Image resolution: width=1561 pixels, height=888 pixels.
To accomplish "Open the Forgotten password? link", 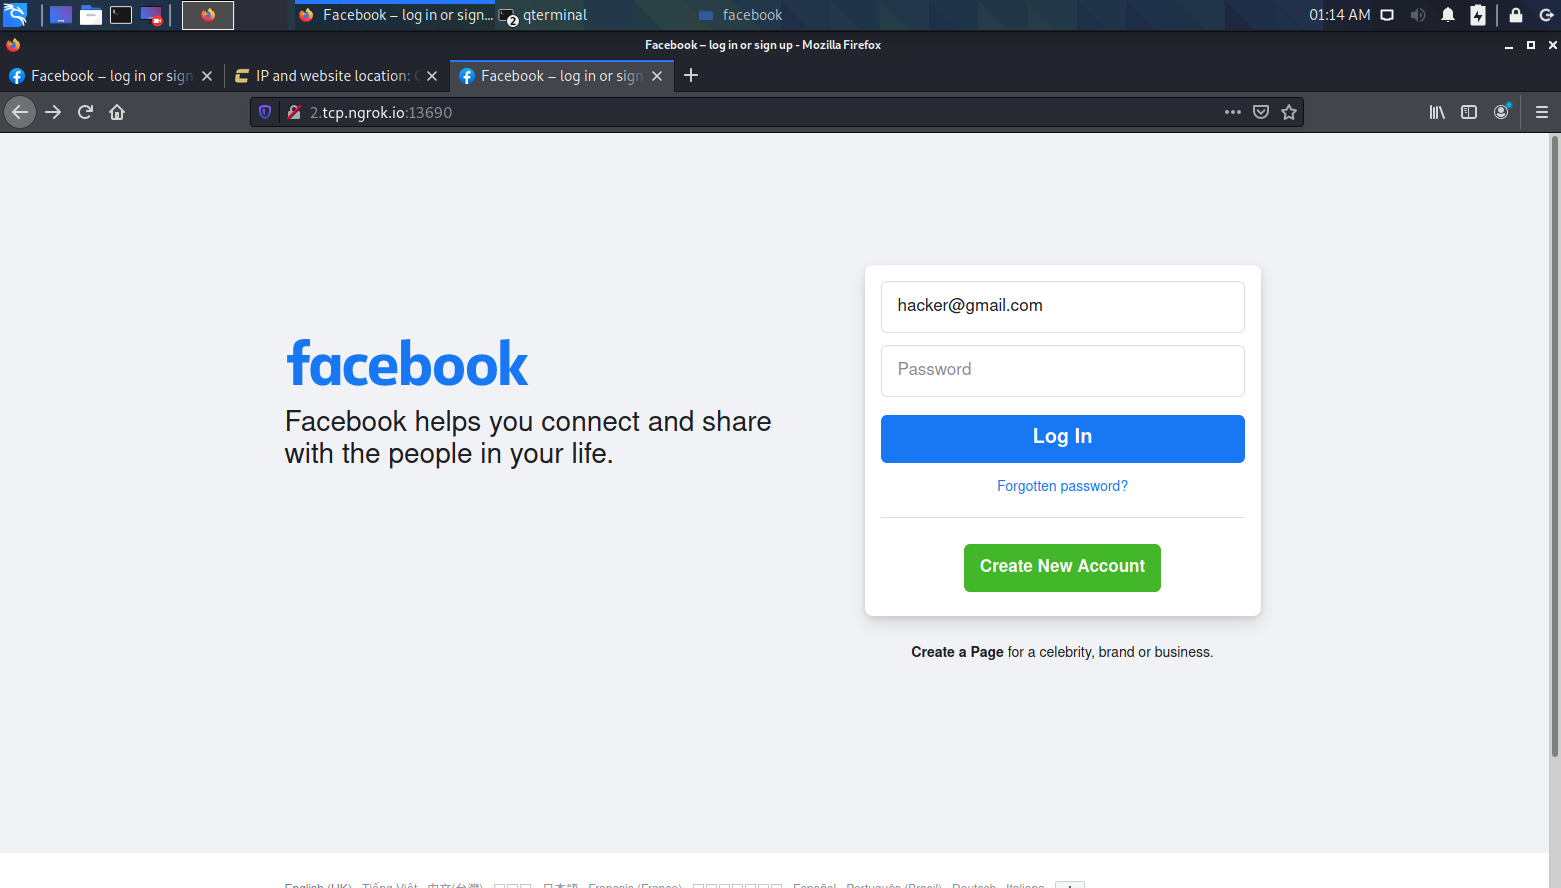I will coord(1062,486).
